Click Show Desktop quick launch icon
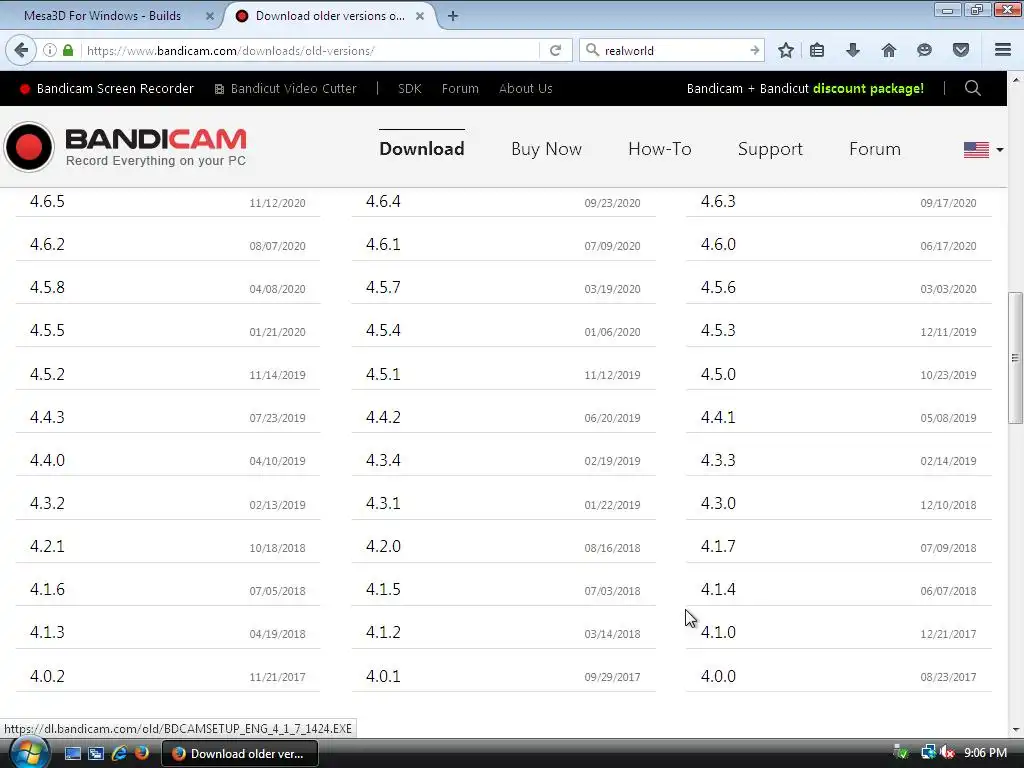 tap(72, 753)
